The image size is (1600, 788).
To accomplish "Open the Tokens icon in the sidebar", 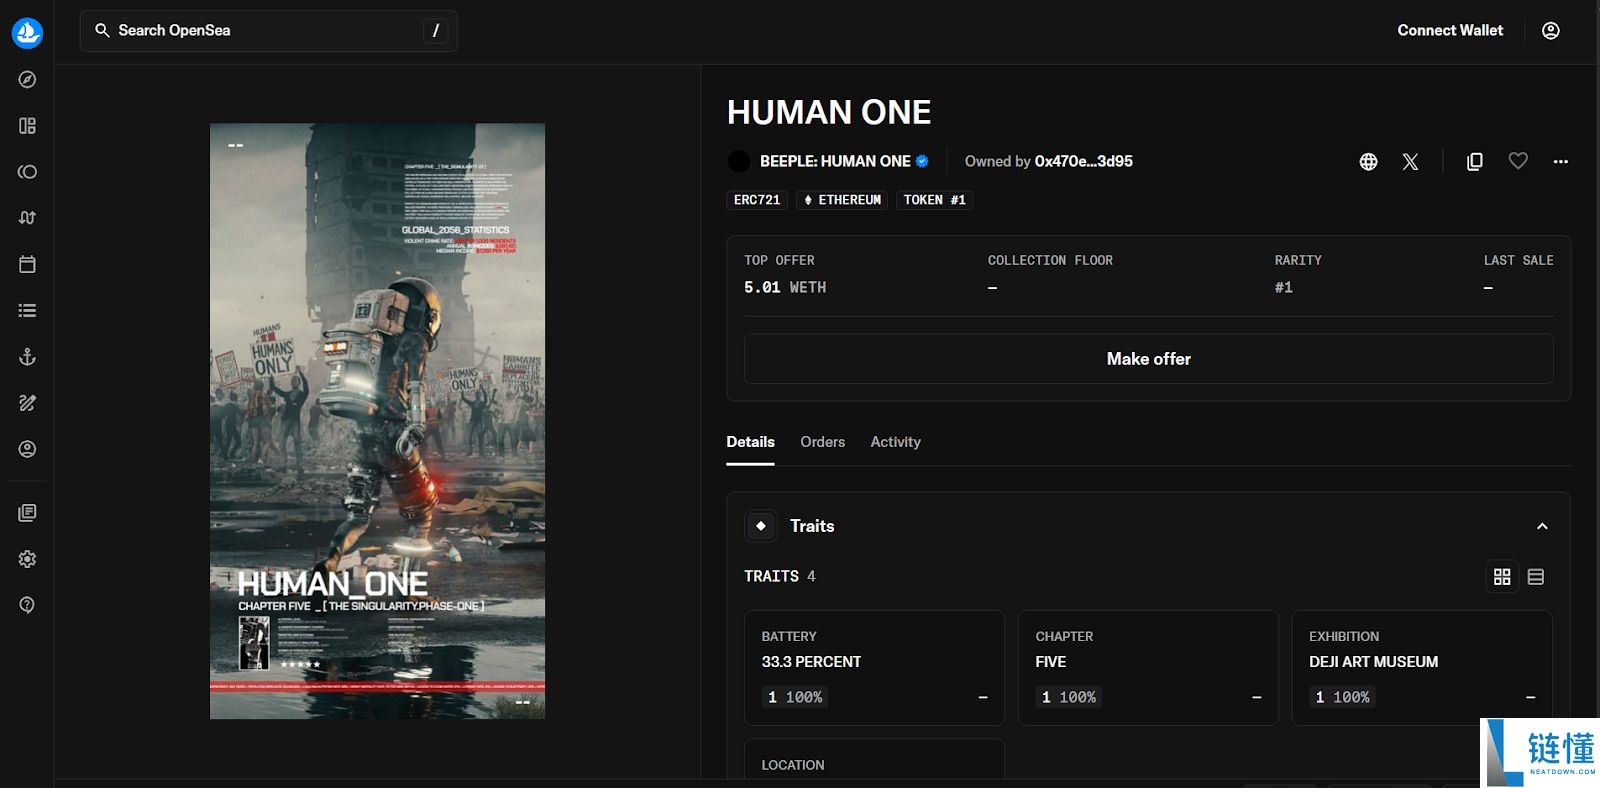I will (27, 172).
